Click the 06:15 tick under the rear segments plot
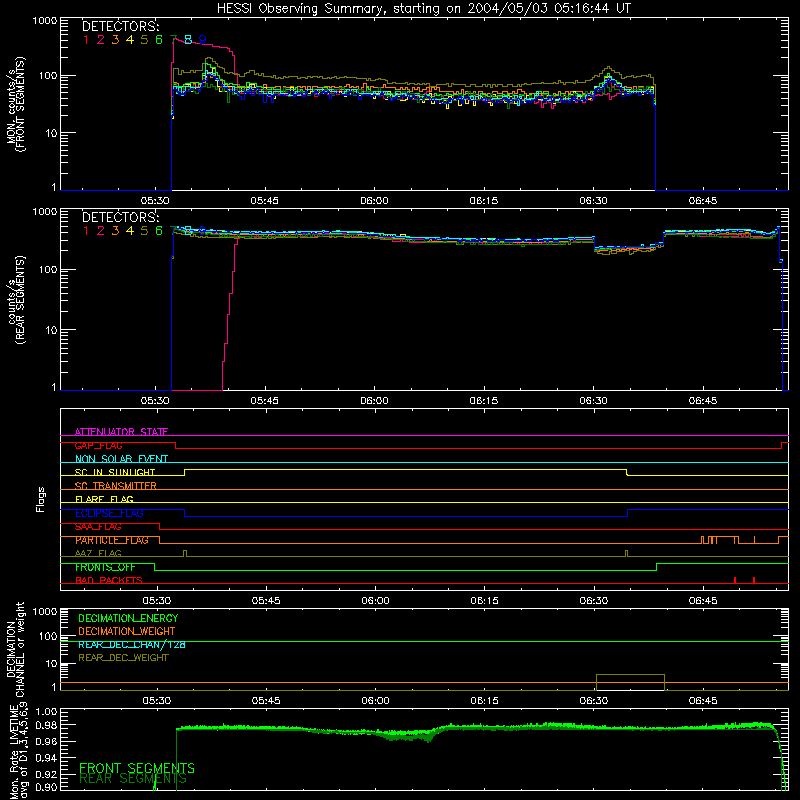Viewport: 800px width, 800px height. (x=484, y=401)
